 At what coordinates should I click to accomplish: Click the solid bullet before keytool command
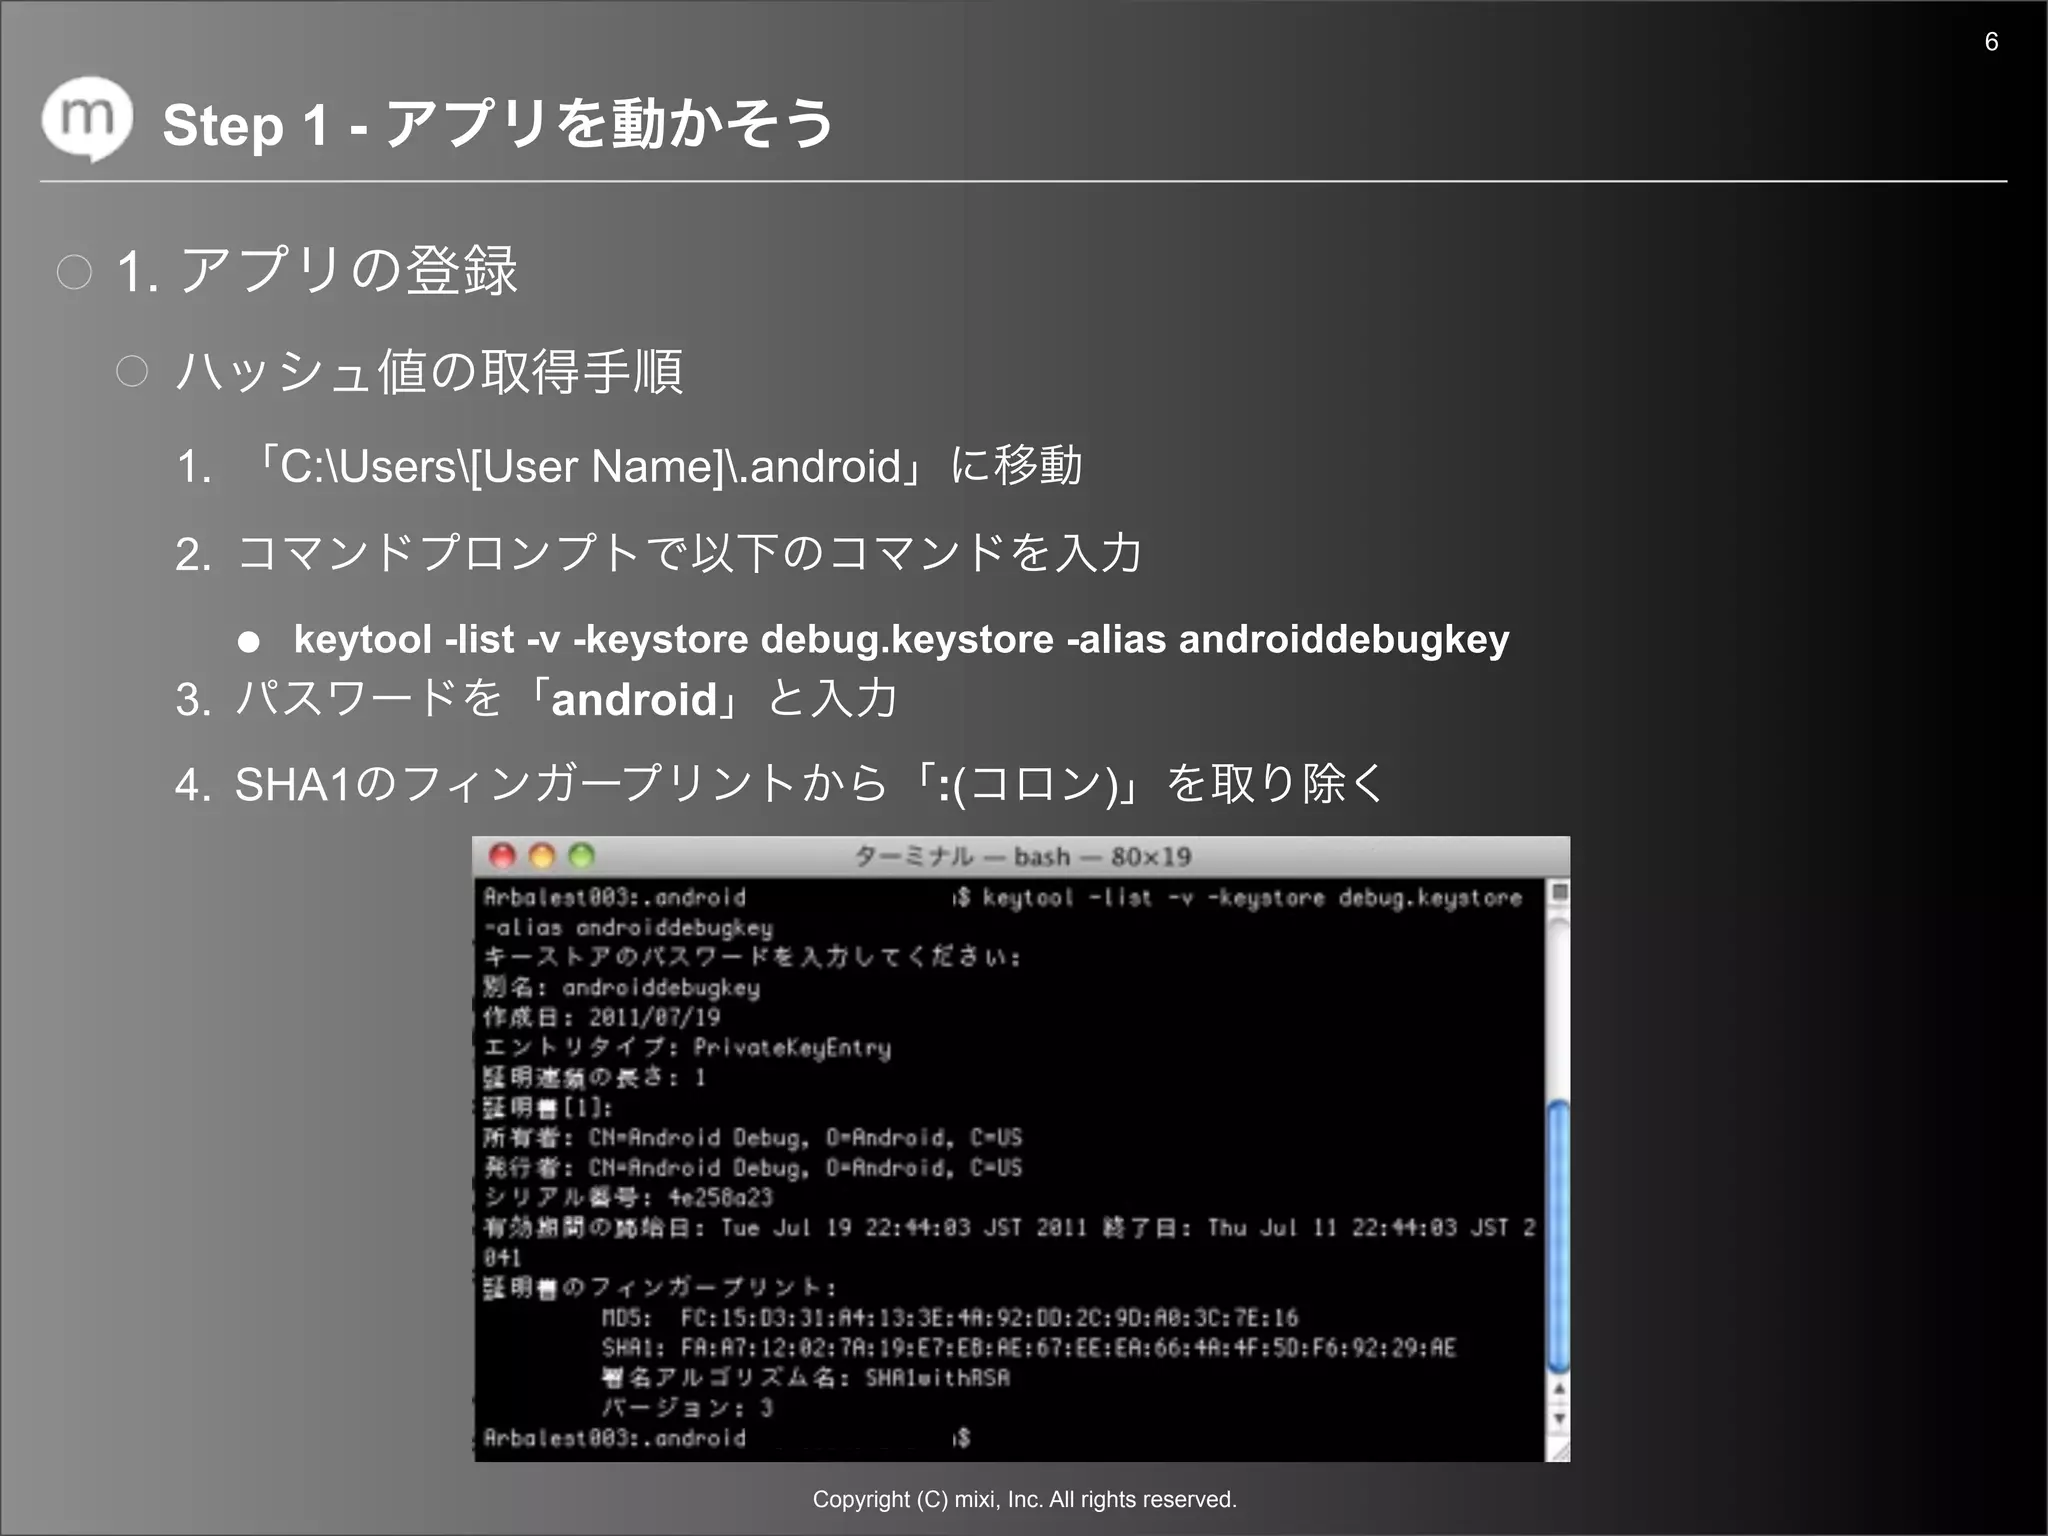pos(249,642)
